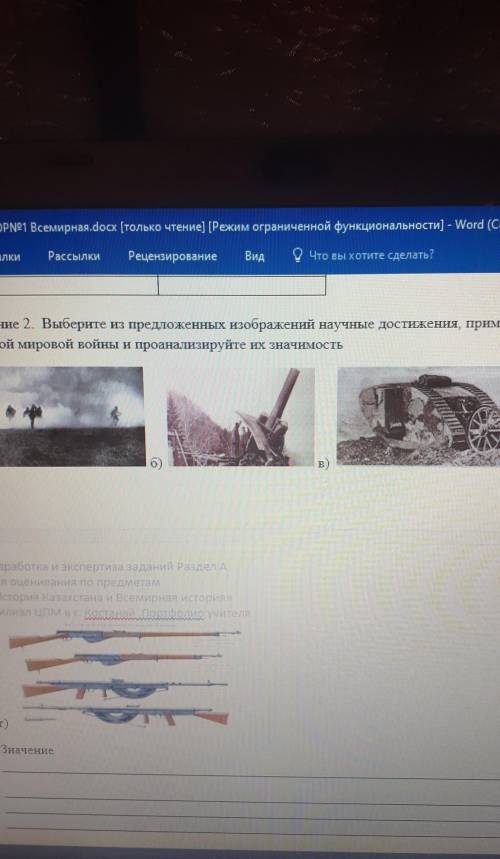Open the Рассылки ribbon tab
The height and width of the screenshot is (859, 500).
click(x=74, y=256)
